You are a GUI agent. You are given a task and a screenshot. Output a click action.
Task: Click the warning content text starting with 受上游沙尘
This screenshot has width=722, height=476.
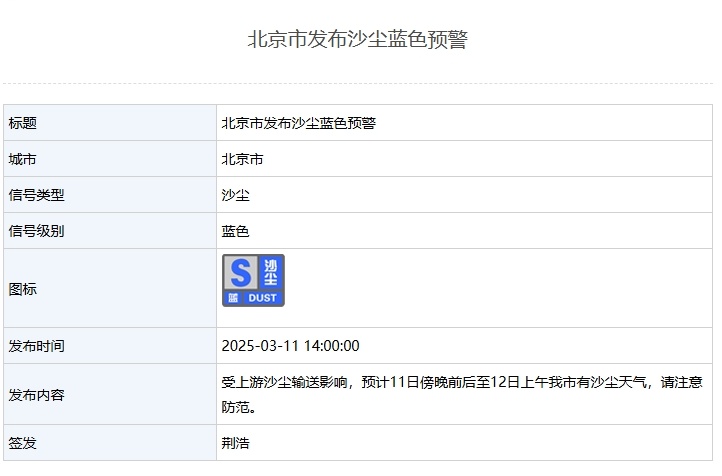coord(460,383)
